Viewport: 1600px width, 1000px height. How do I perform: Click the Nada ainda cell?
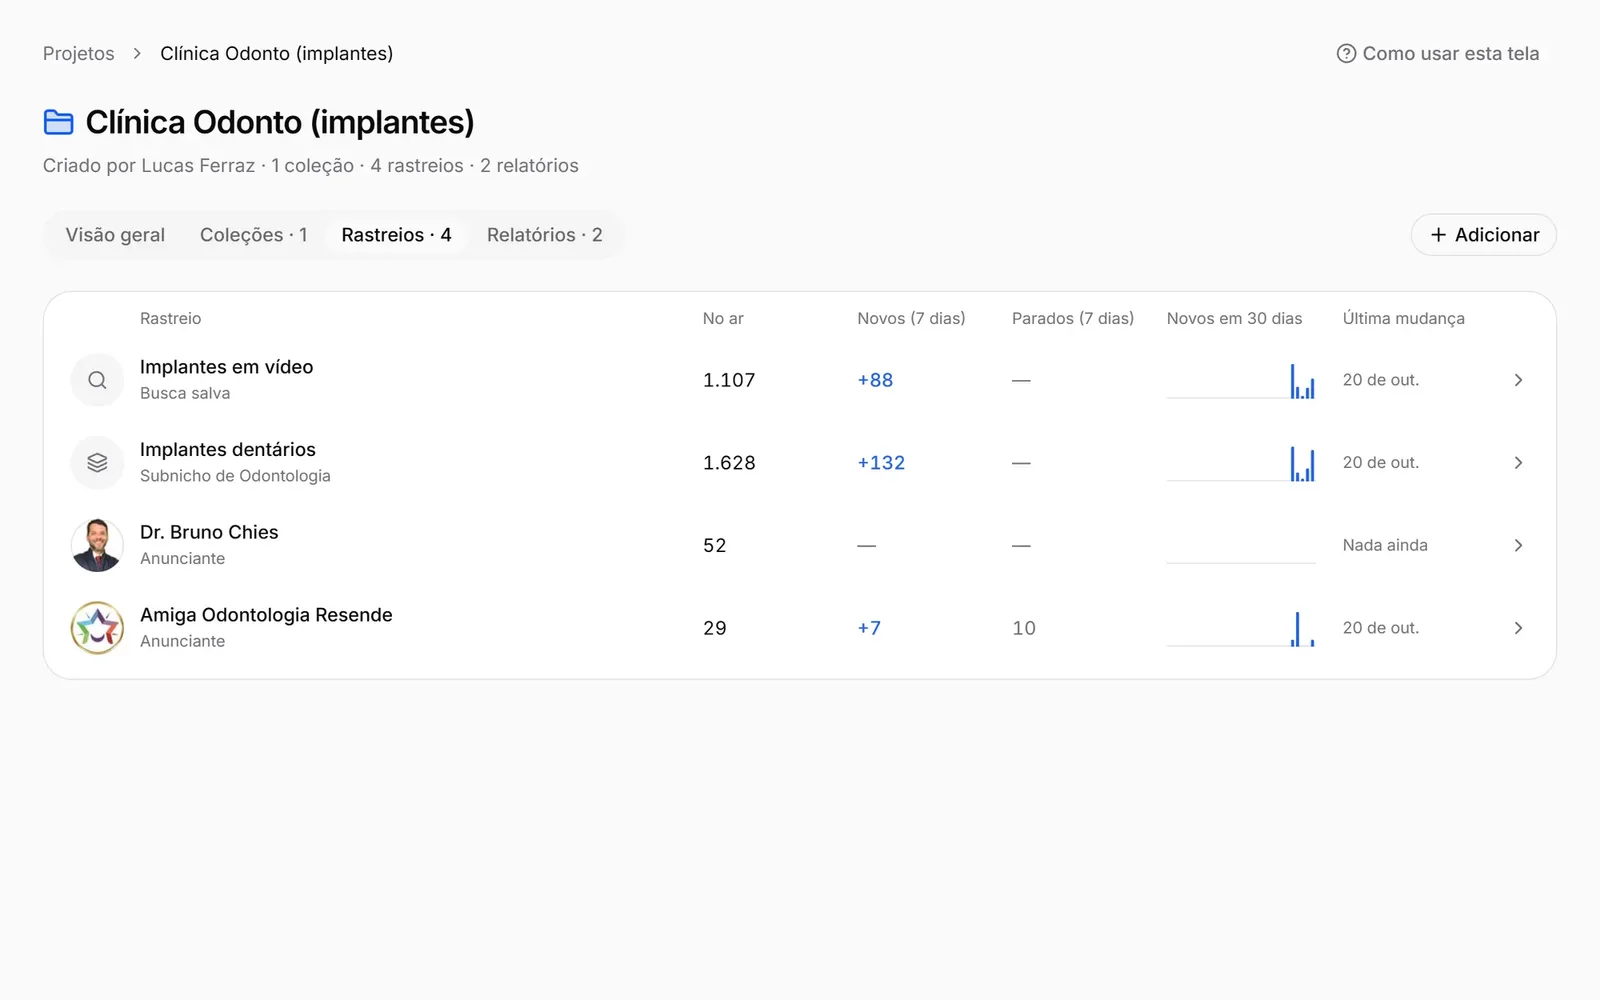(1385, 545)
